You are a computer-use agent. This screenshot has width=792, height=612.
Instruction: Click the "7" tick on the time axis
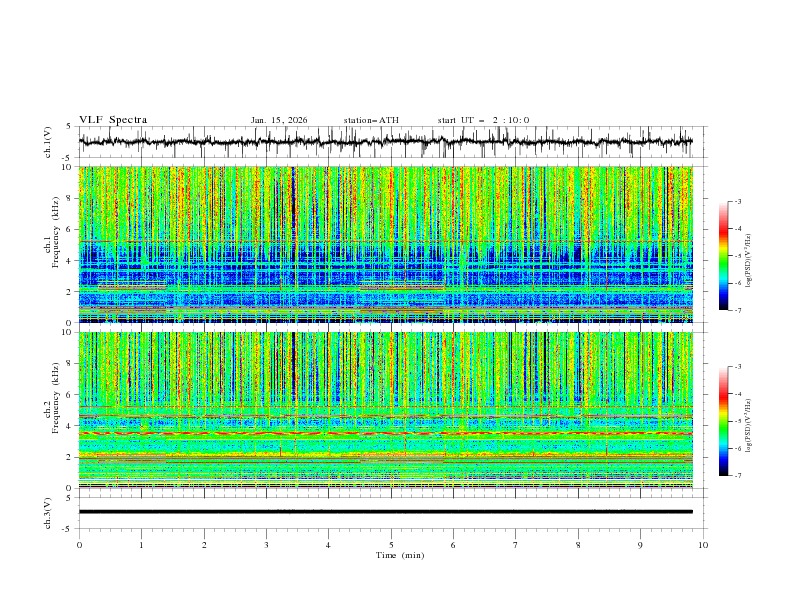pyautogui.click(x=516, y=545)
